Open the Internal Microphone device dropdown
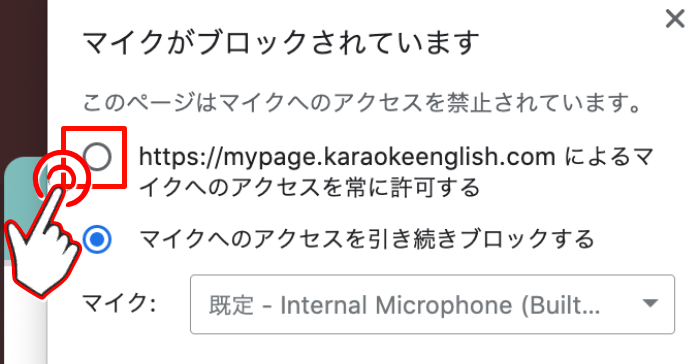This screenshot has width=700, height=364. tap(432, 305)
